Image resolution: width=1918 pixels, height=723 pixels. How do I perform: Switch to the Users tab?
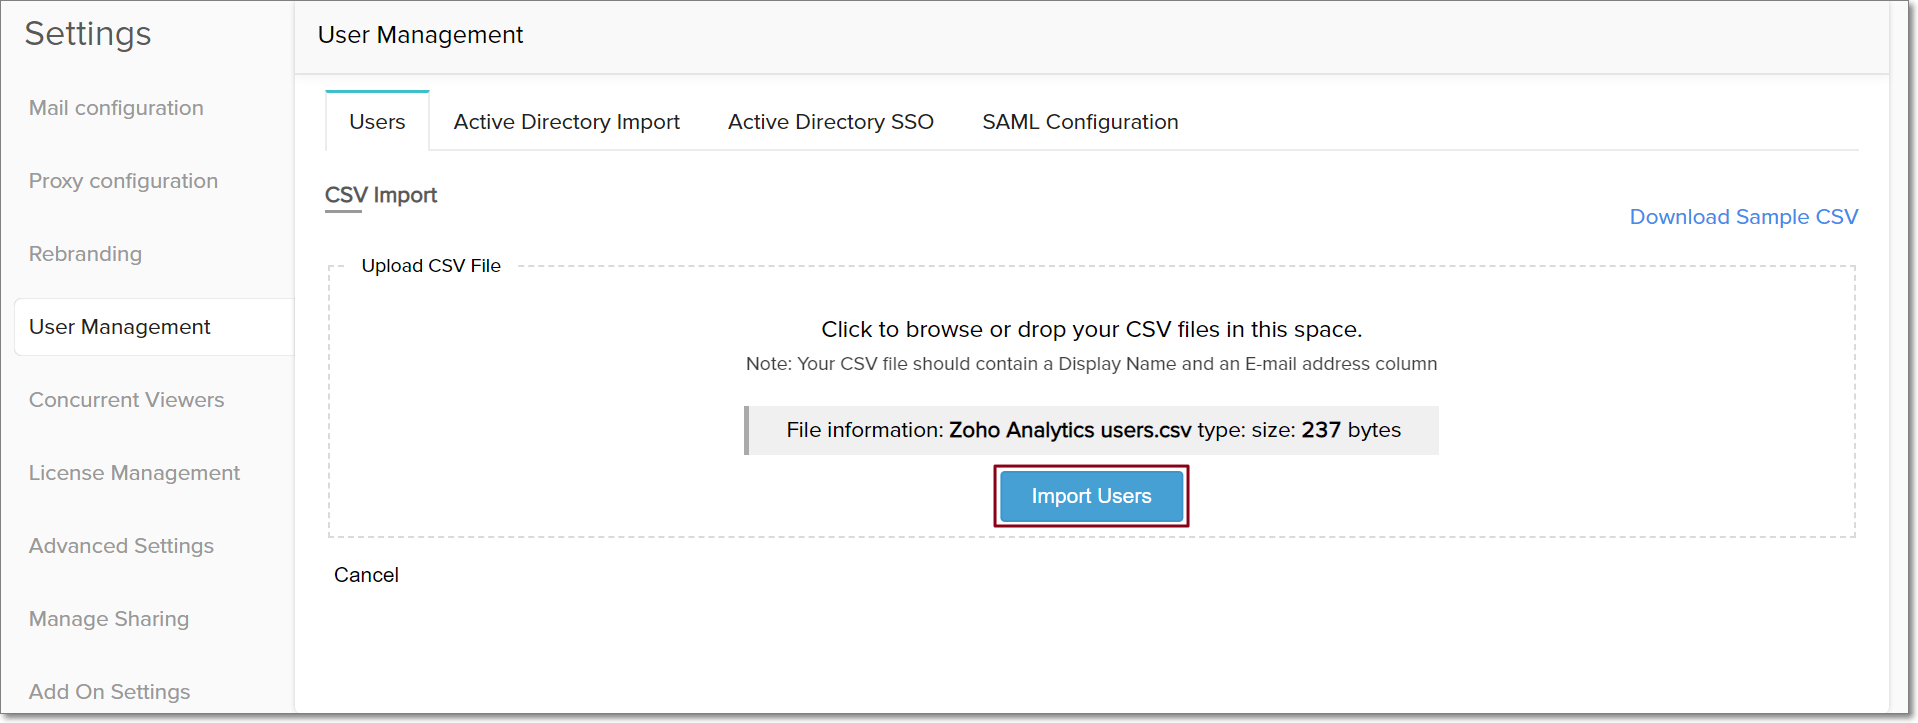point(377,122)
